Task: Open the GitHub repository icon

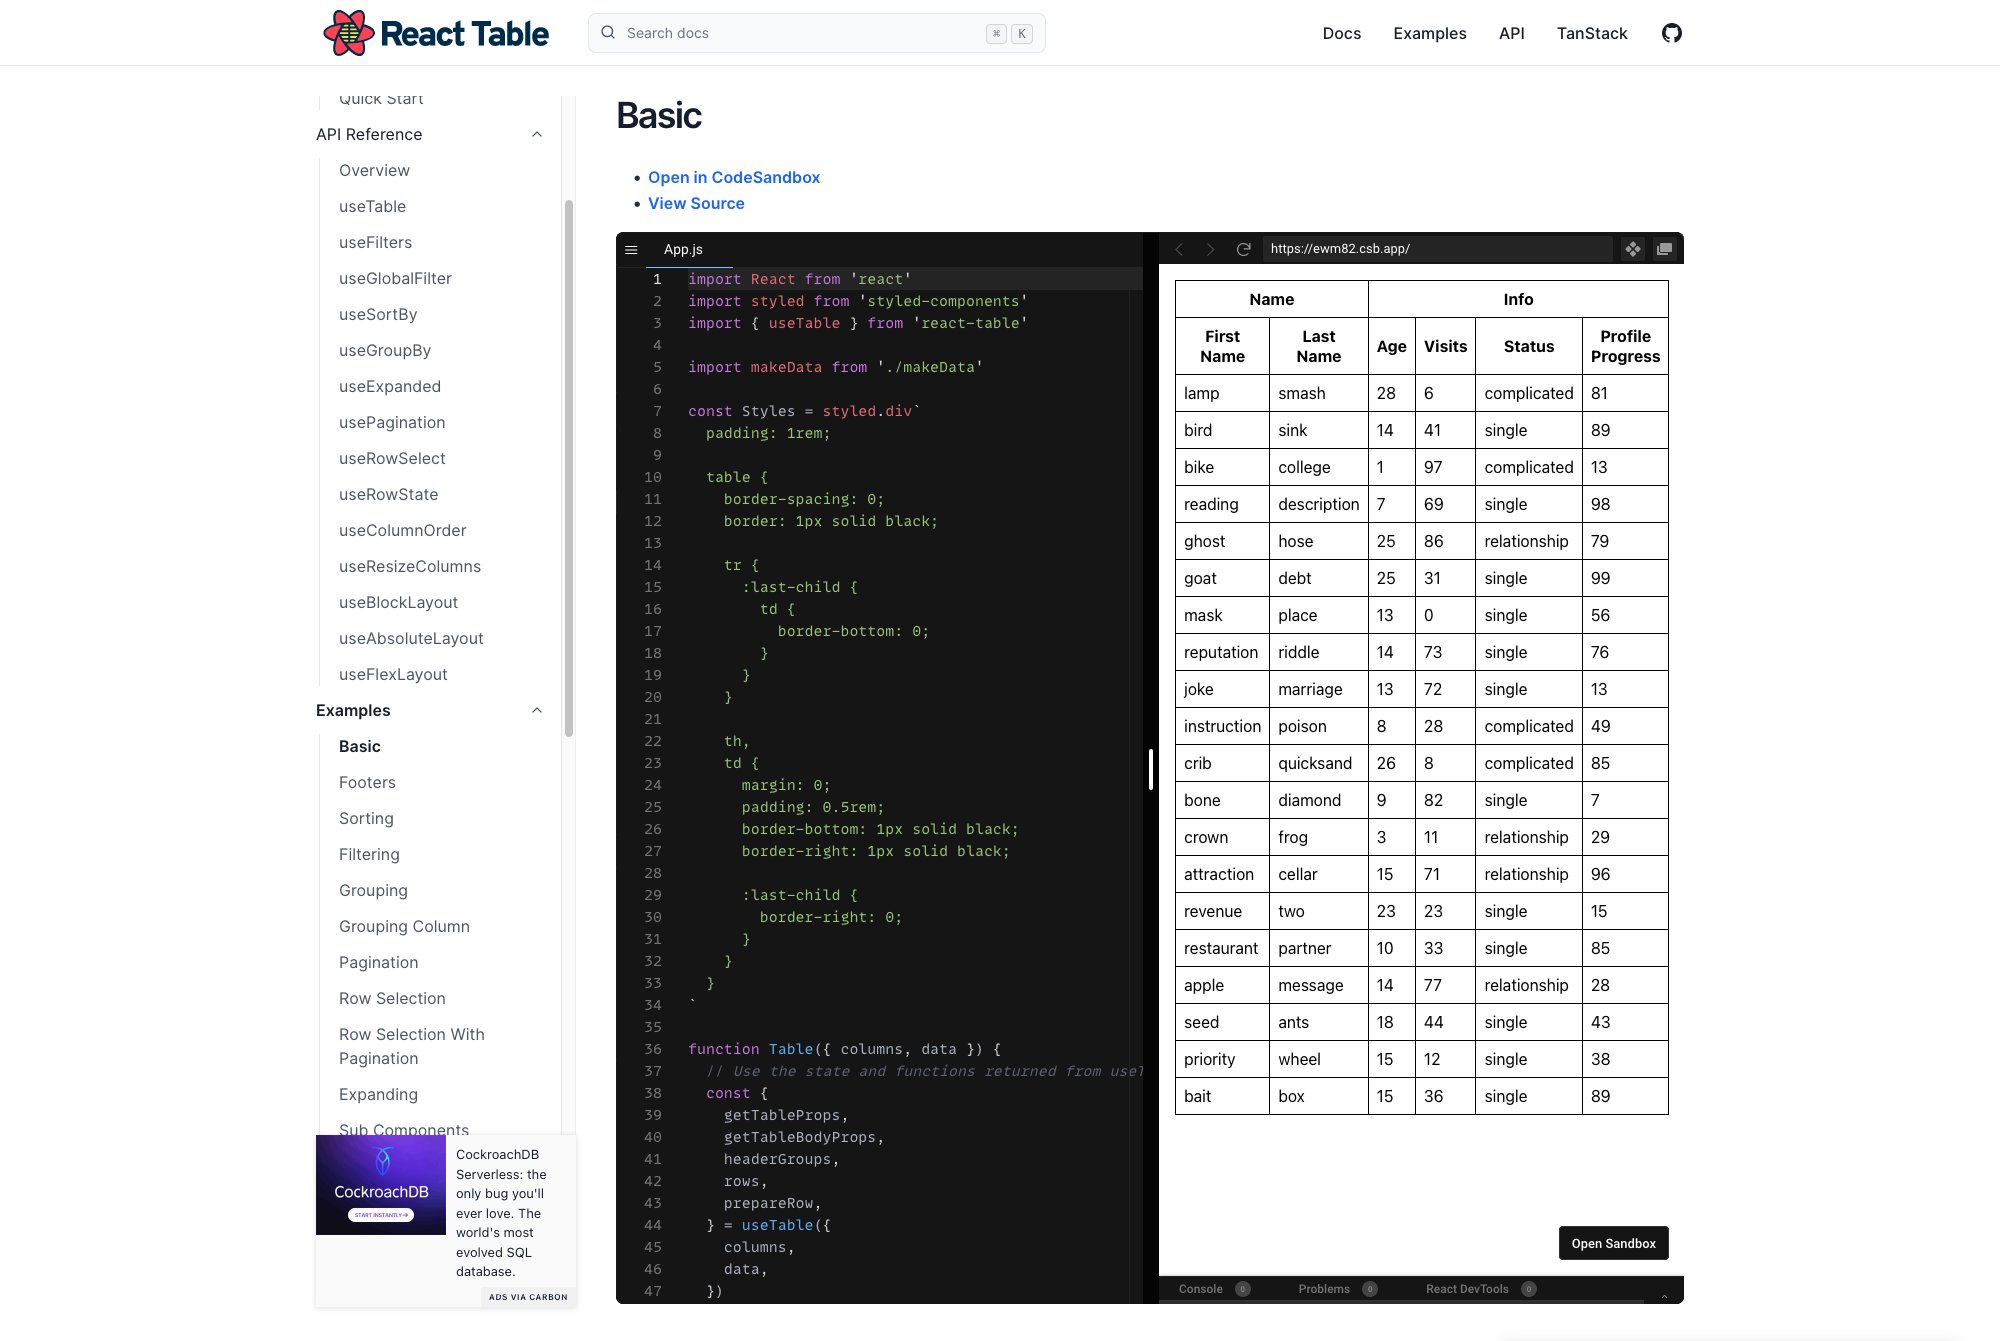Action: coord(1672,33)
